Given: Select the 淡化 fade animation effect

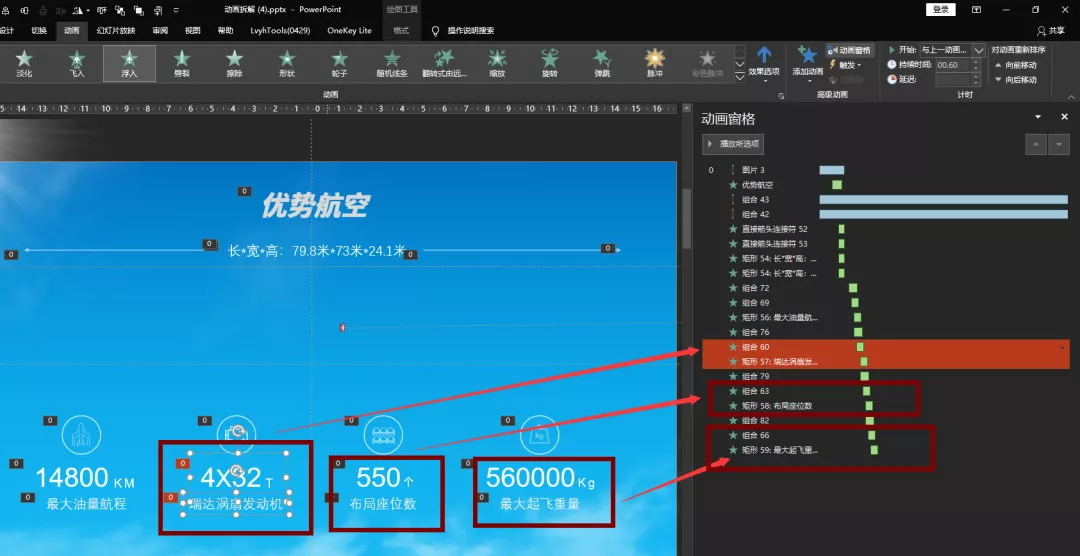Looking at the screenshot, I should [24, 63].
